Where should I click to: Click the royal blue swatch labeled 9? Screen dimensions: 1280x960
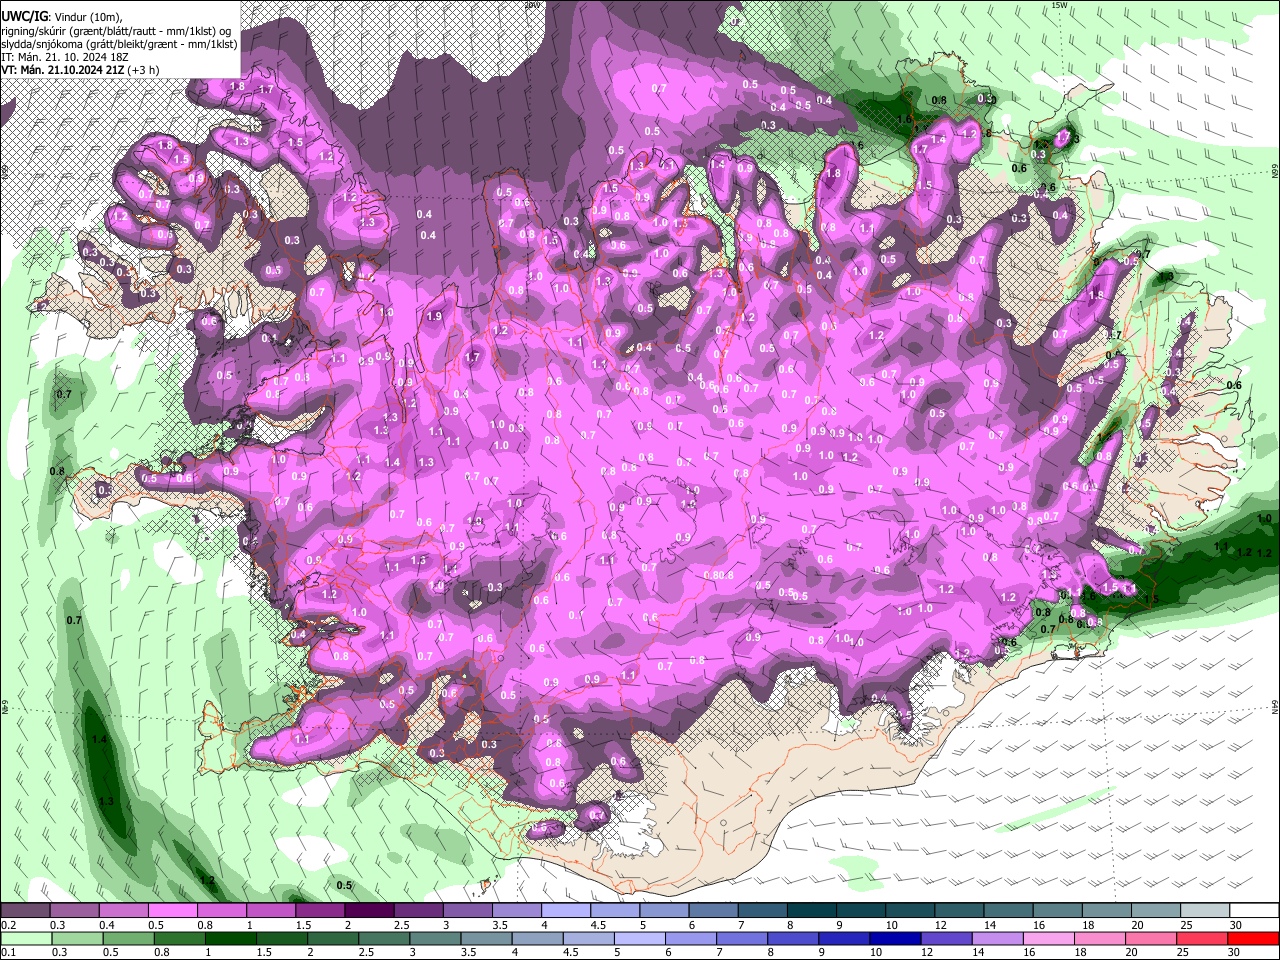click(845, 938)
